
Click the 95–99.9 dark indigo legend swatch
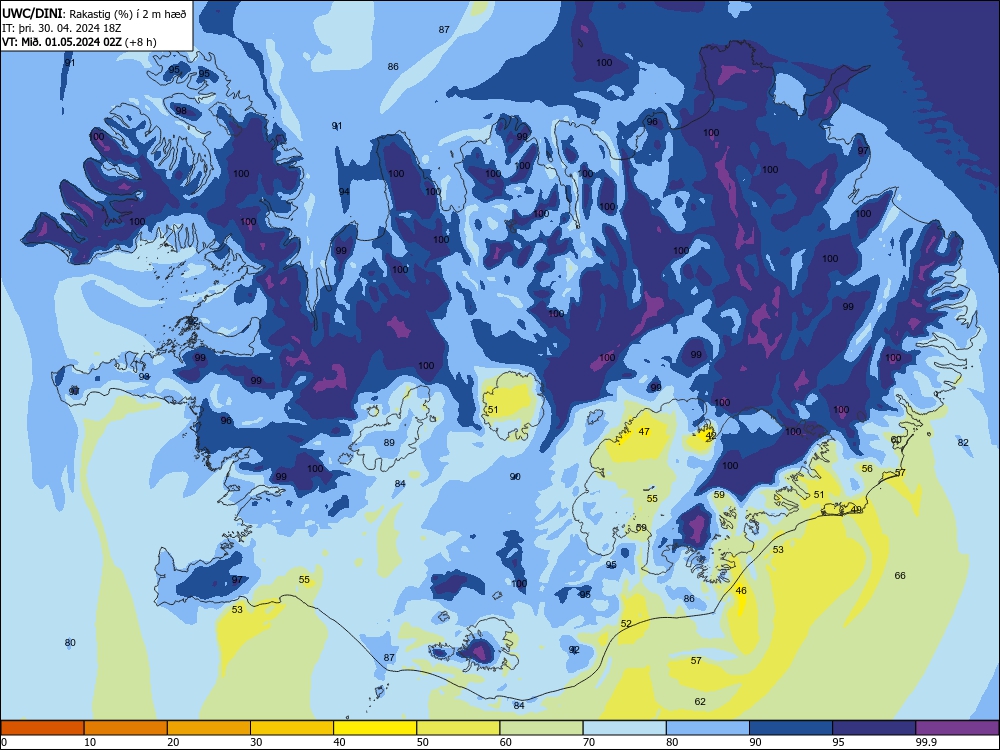pyautogui.click(x=874, y=728)
